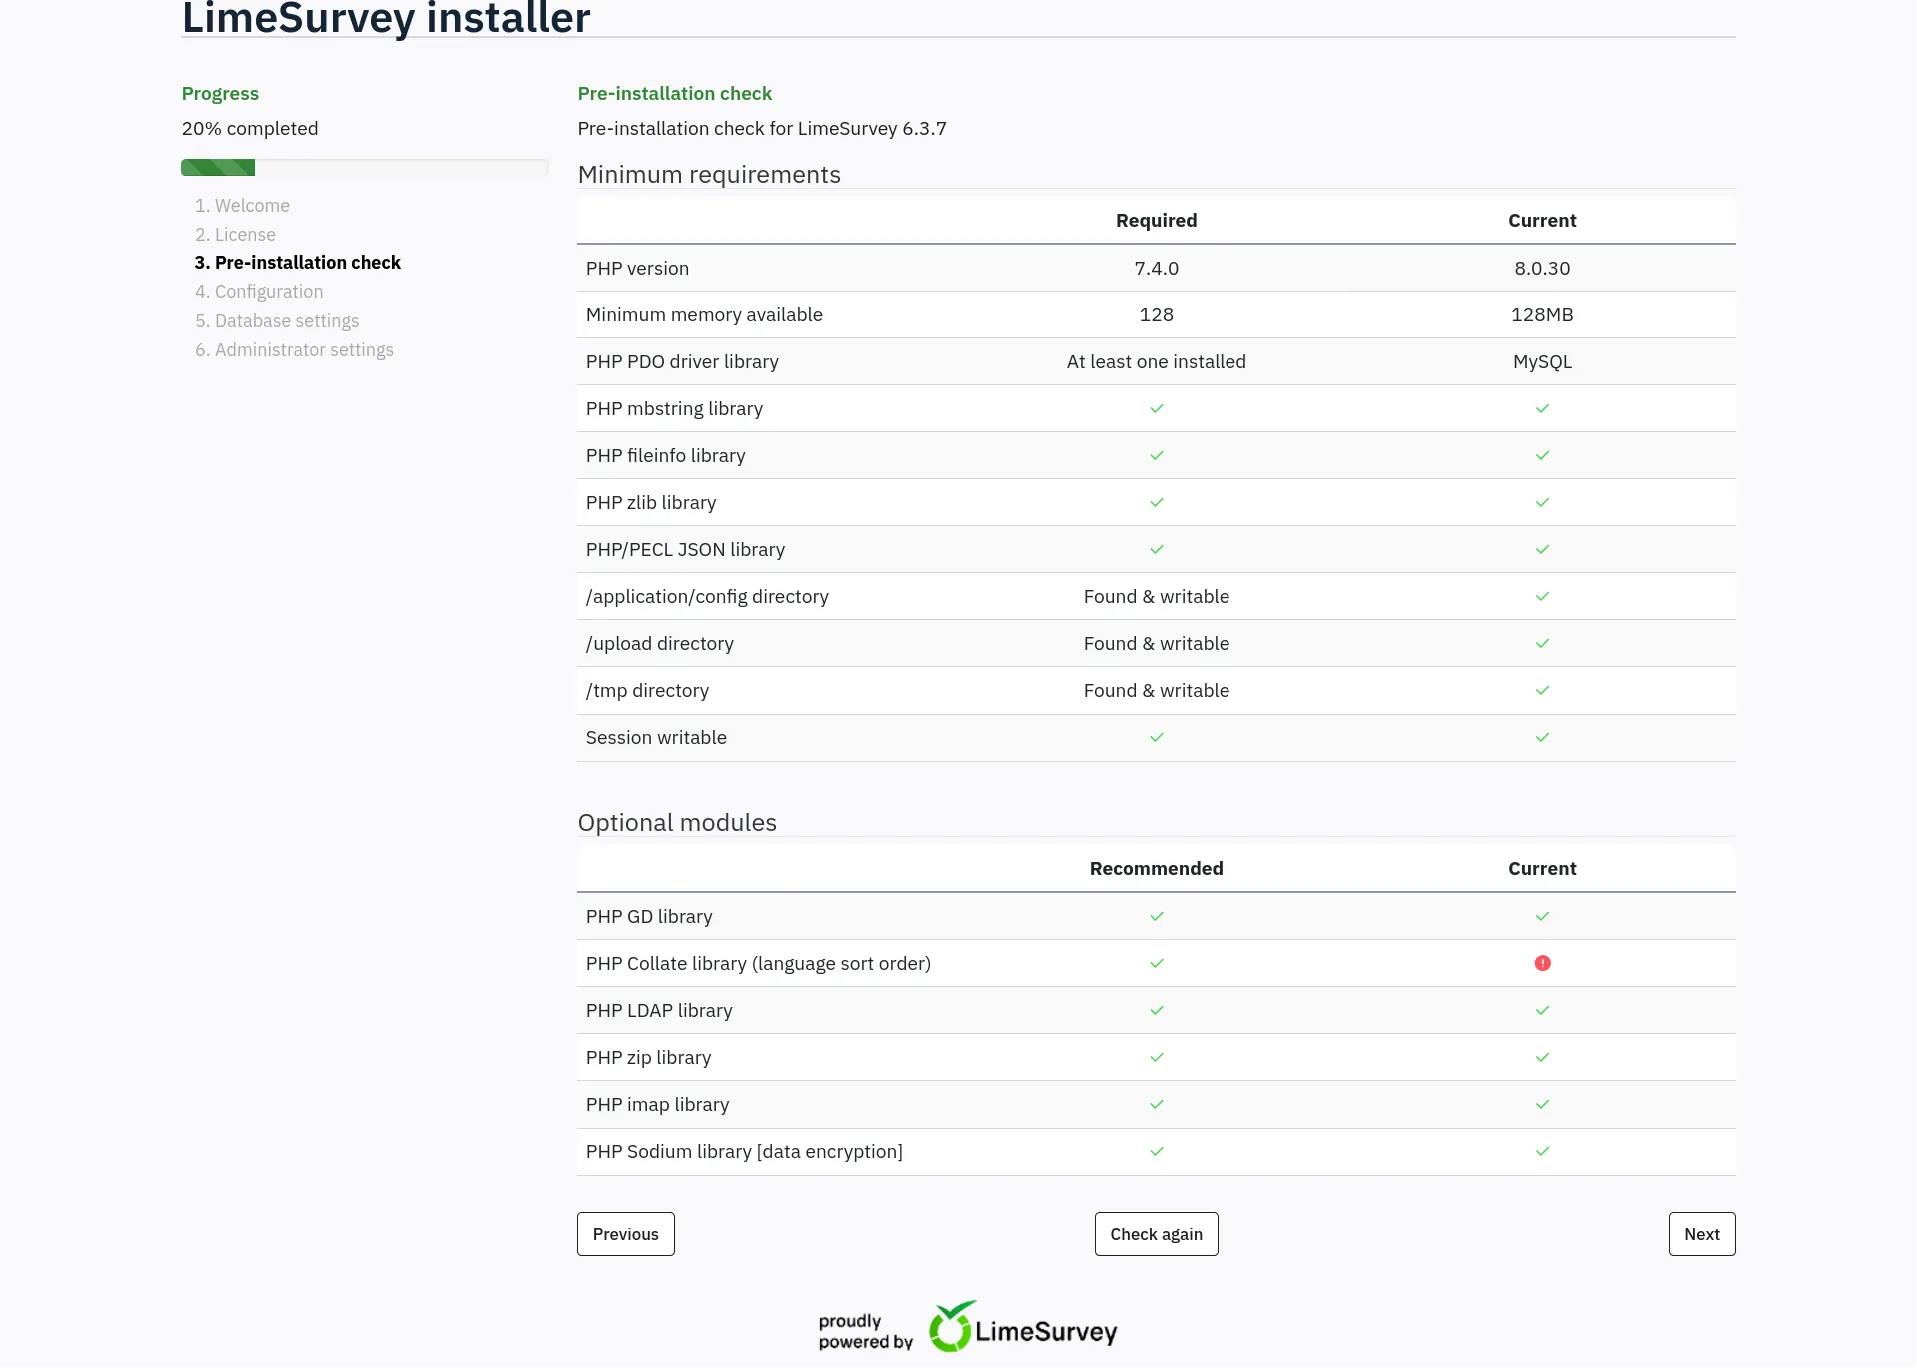
Task: Click PHP mbstring library required check icon
Action: coord(1156,408)
